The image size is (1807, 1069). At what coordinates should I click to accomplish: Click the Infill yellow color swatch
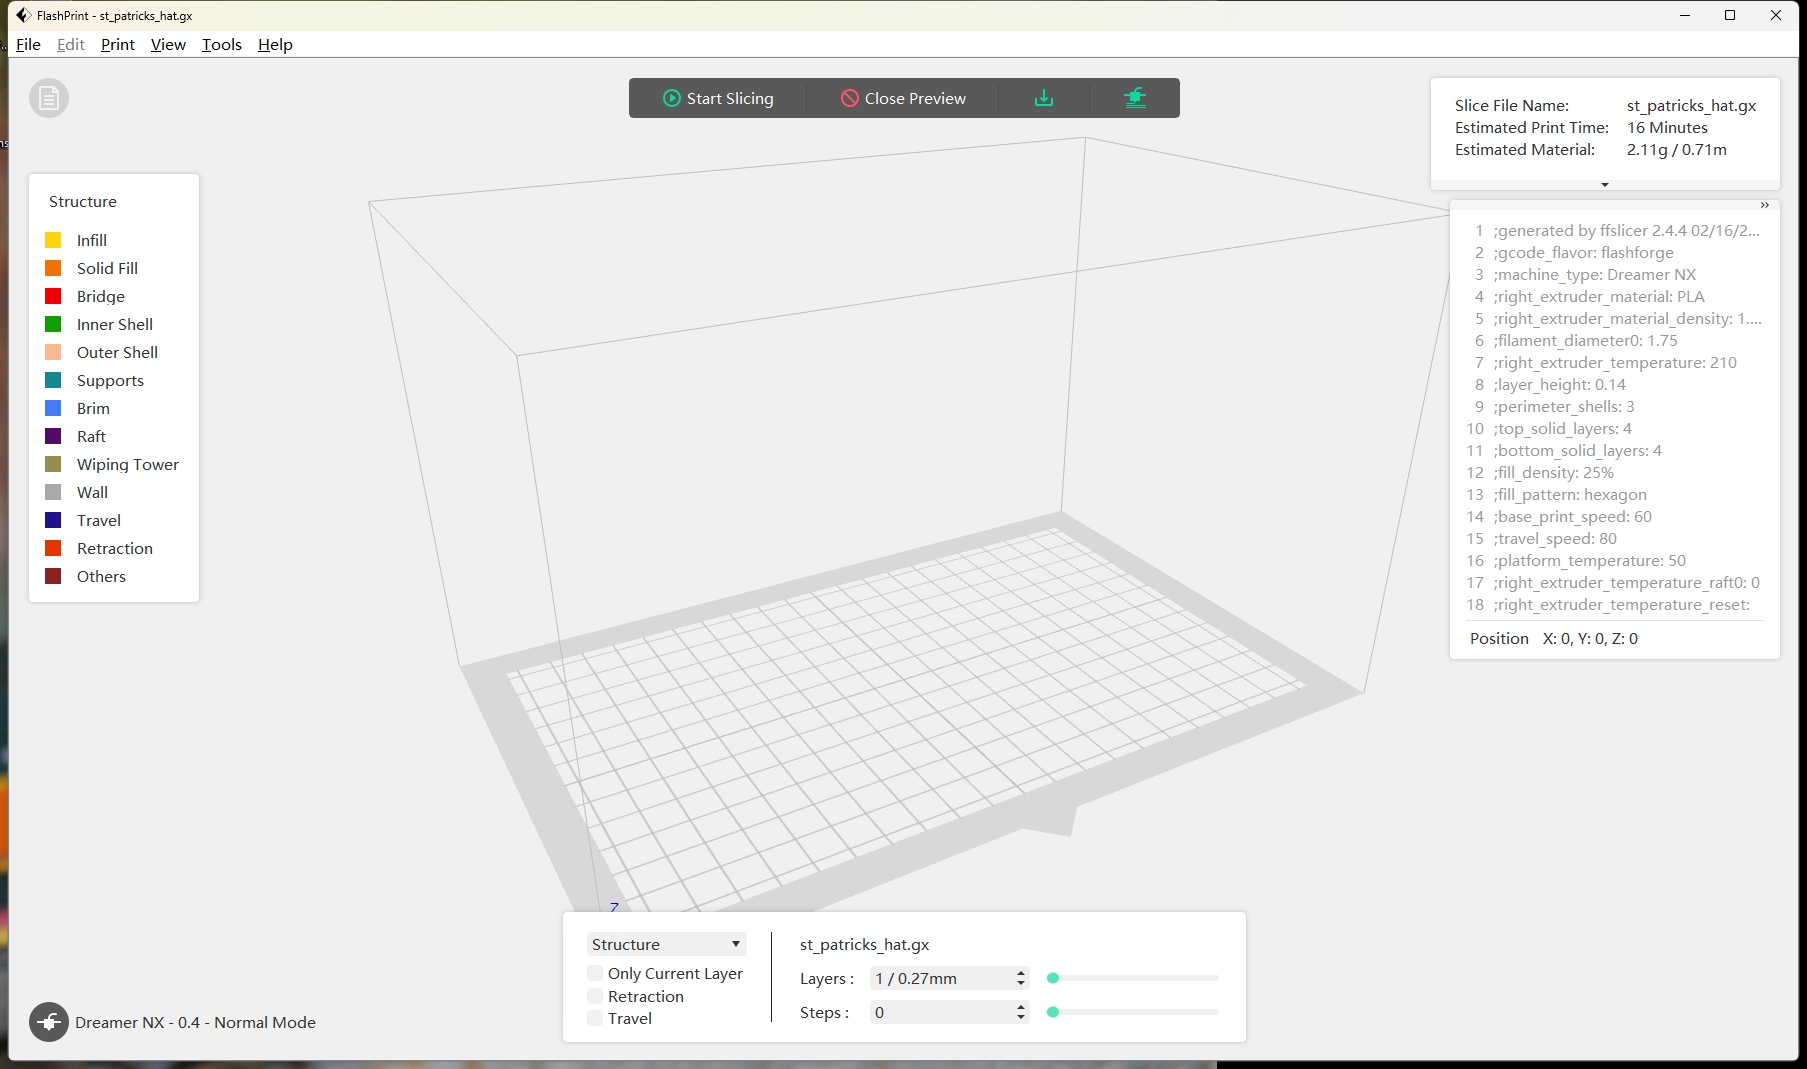point(53,240)
